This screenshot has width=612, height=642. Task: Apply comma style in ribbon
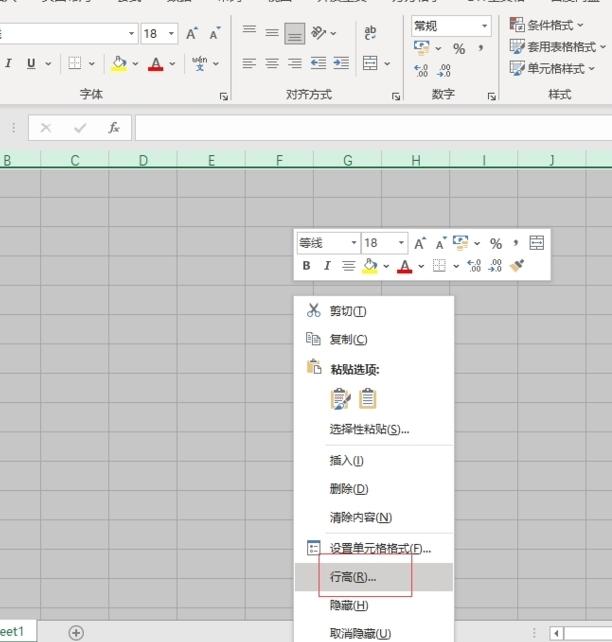(x=481, y=49)
